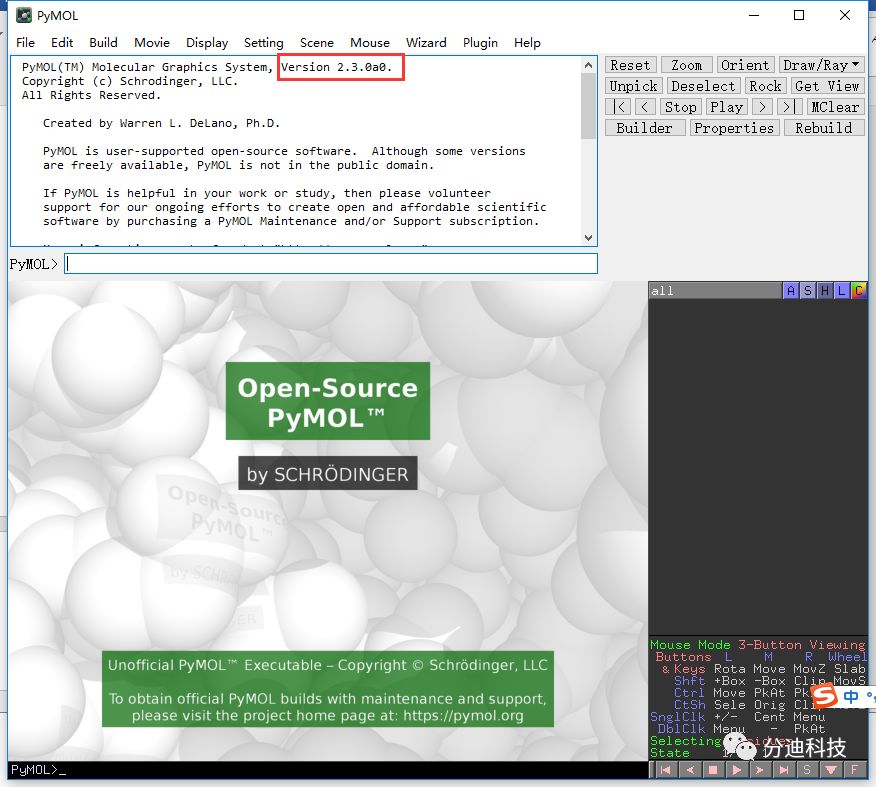Click the Get View button
The height and width of the screenshot is (787, 876).
coord(827,86)
